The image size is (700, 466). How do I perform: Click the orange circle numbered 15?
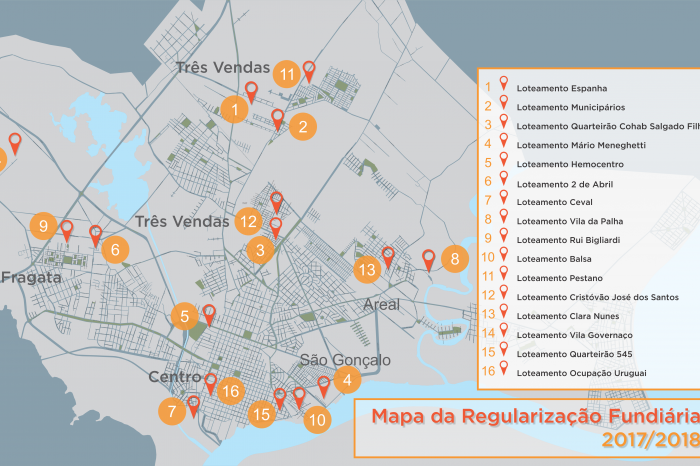click(262, 414)
